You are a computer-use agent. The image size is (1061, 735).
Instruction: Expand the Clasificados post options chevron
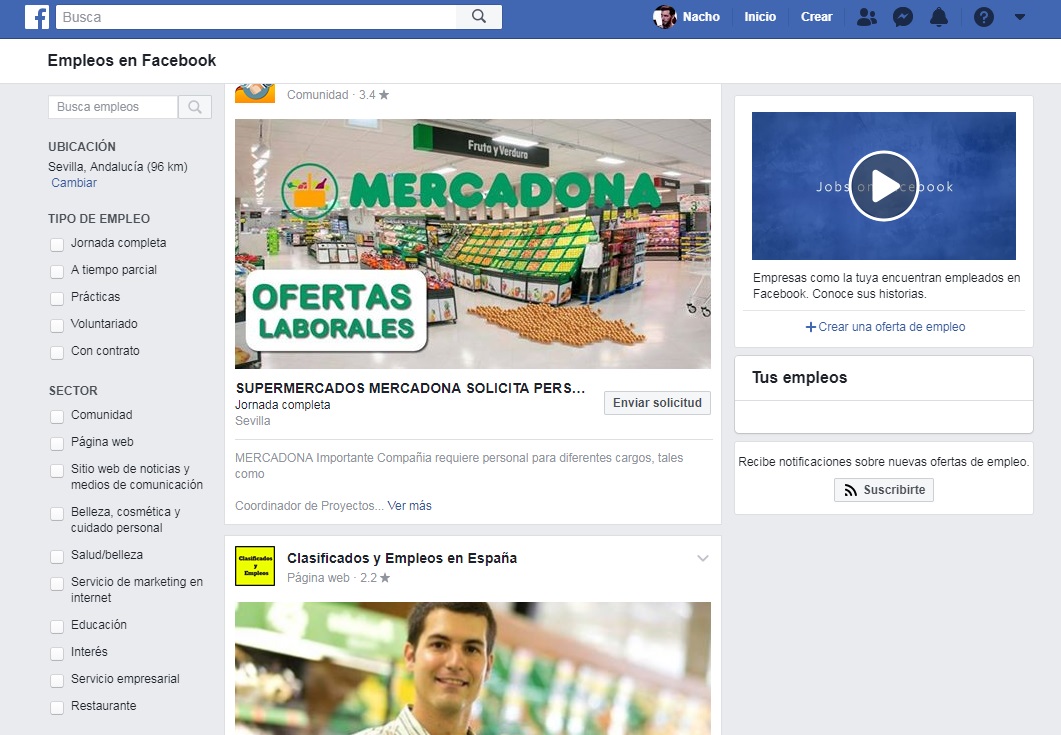tap(703, 558)
